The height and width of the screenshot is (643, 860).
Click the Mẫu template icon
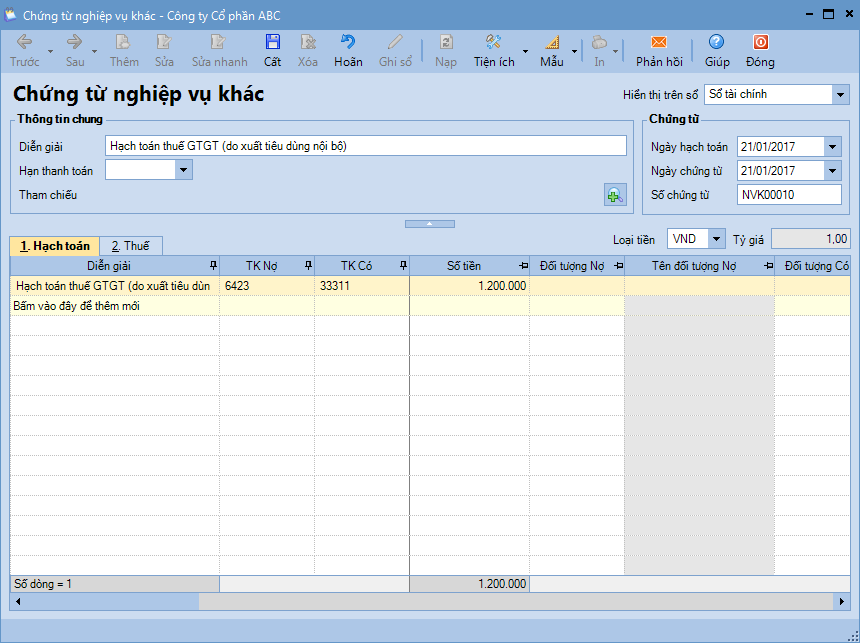click(x=552, y=43)
